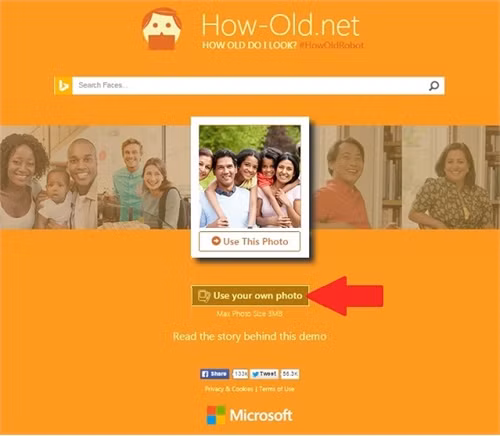Click the Microsoft four-color logo
This screenshot has height=436, width=500.
coord(216,415)
